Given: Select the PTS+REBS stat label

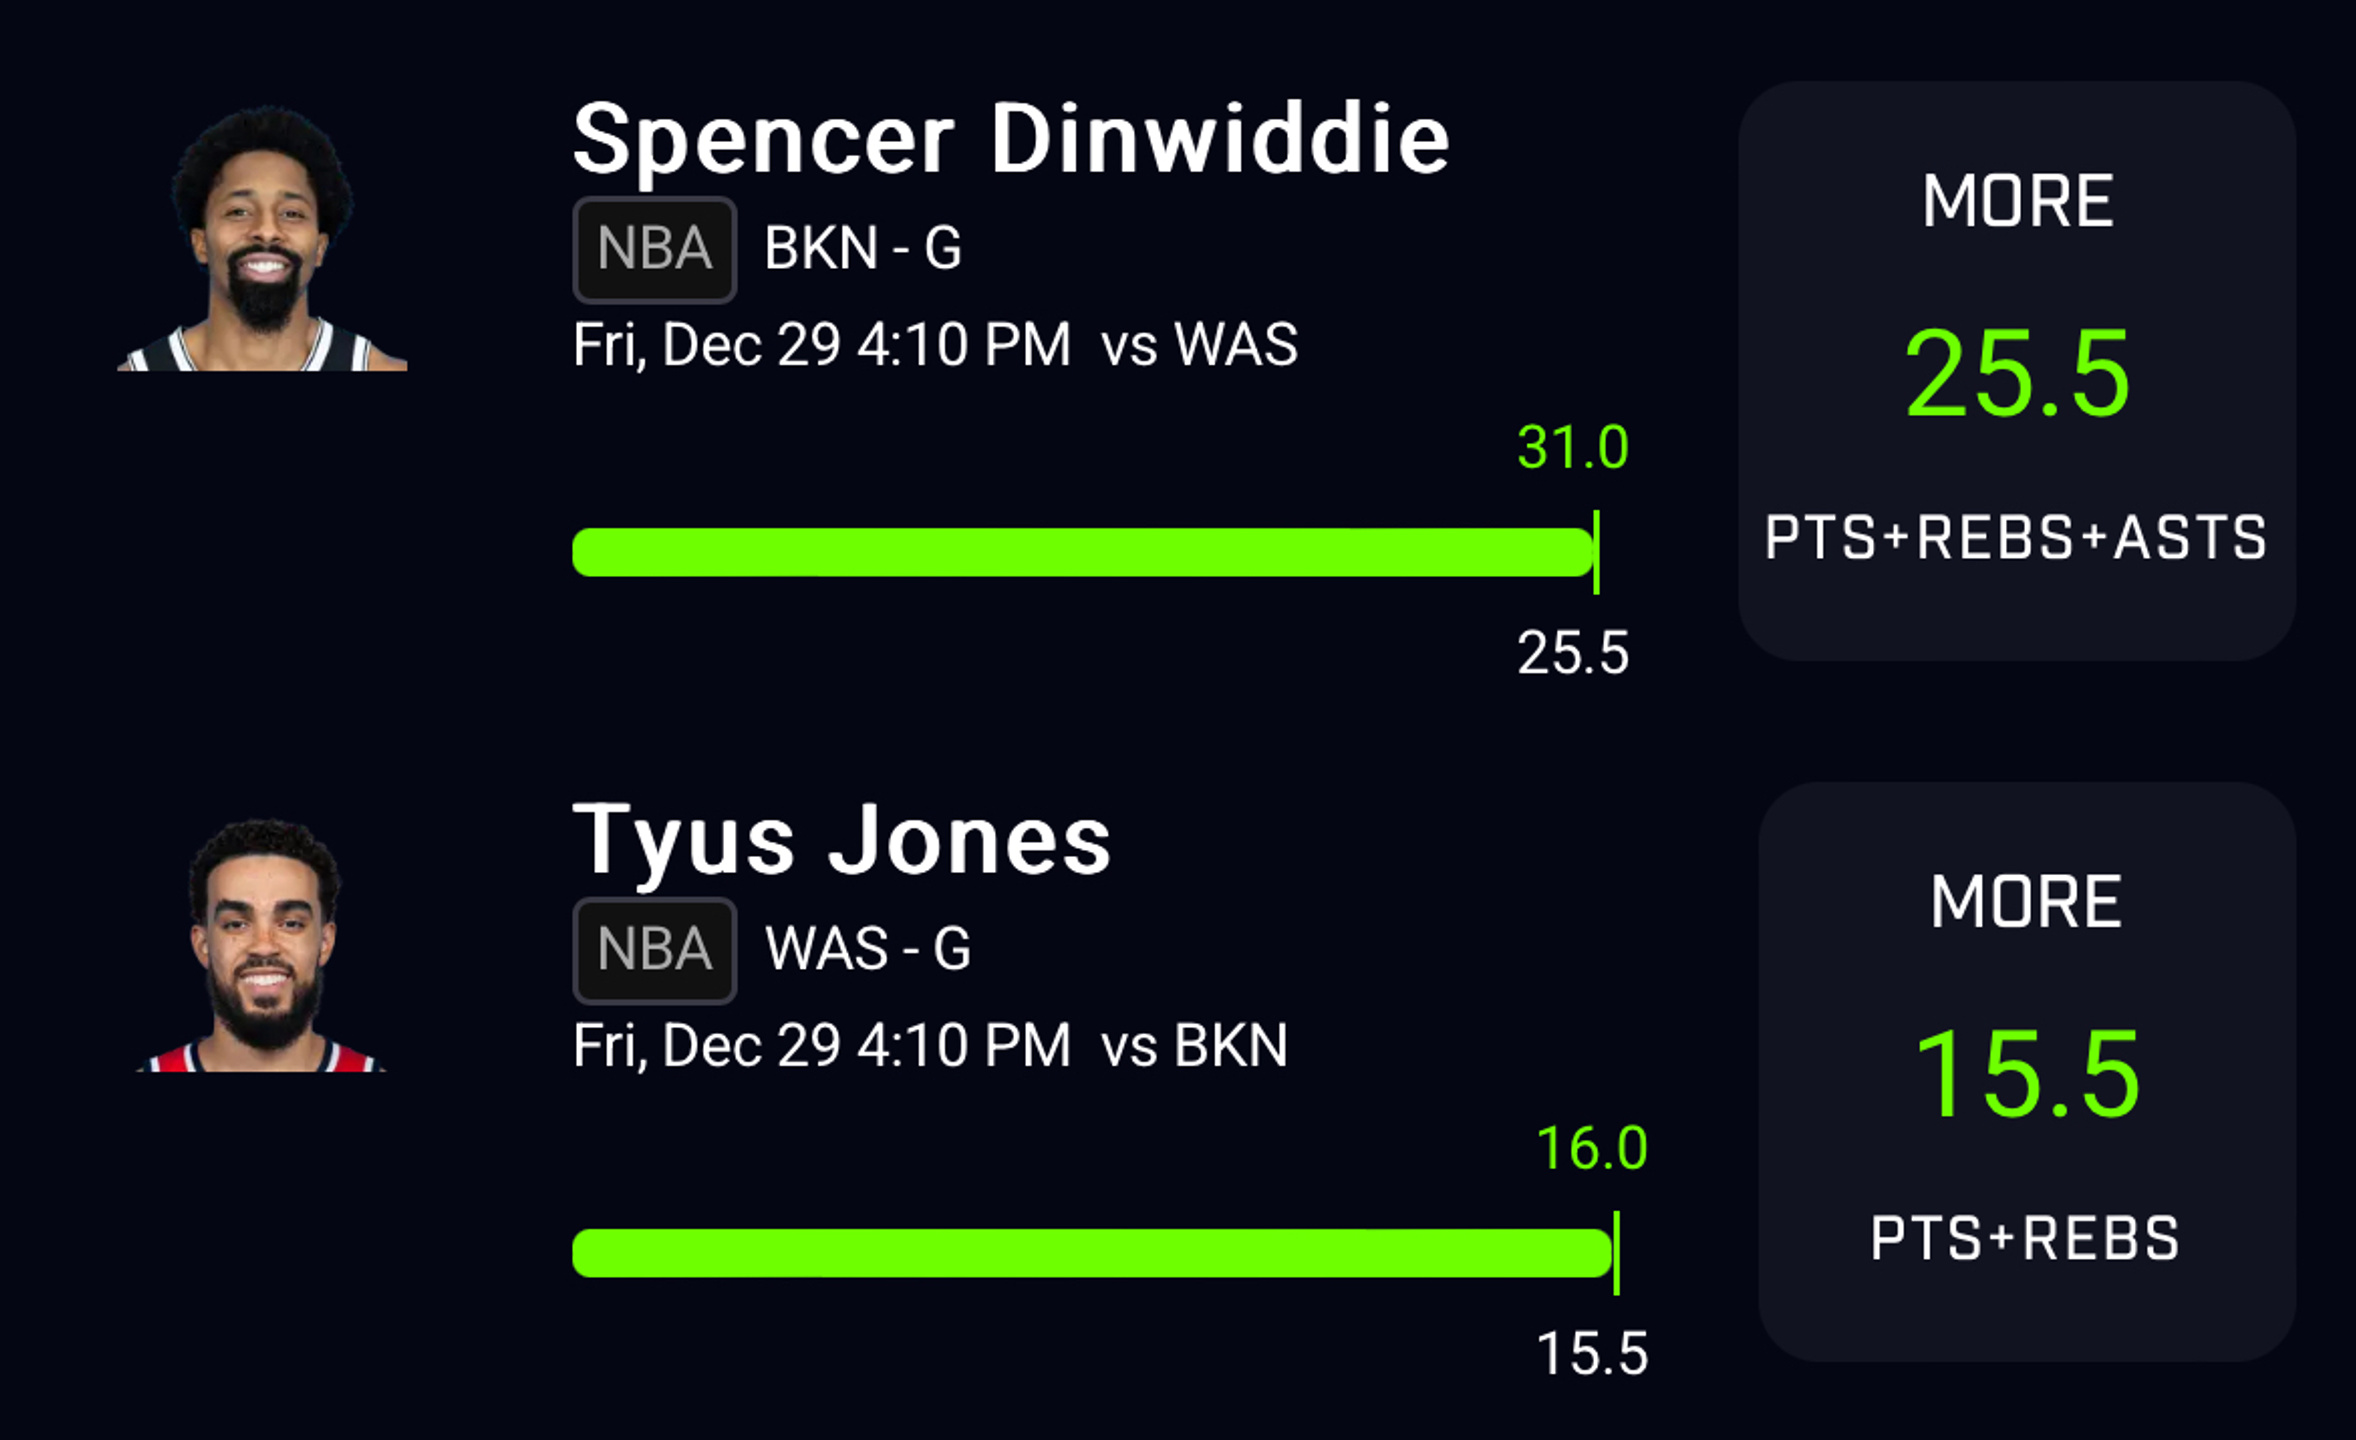Looking at the screenshot, I should coord(2025,1239).
